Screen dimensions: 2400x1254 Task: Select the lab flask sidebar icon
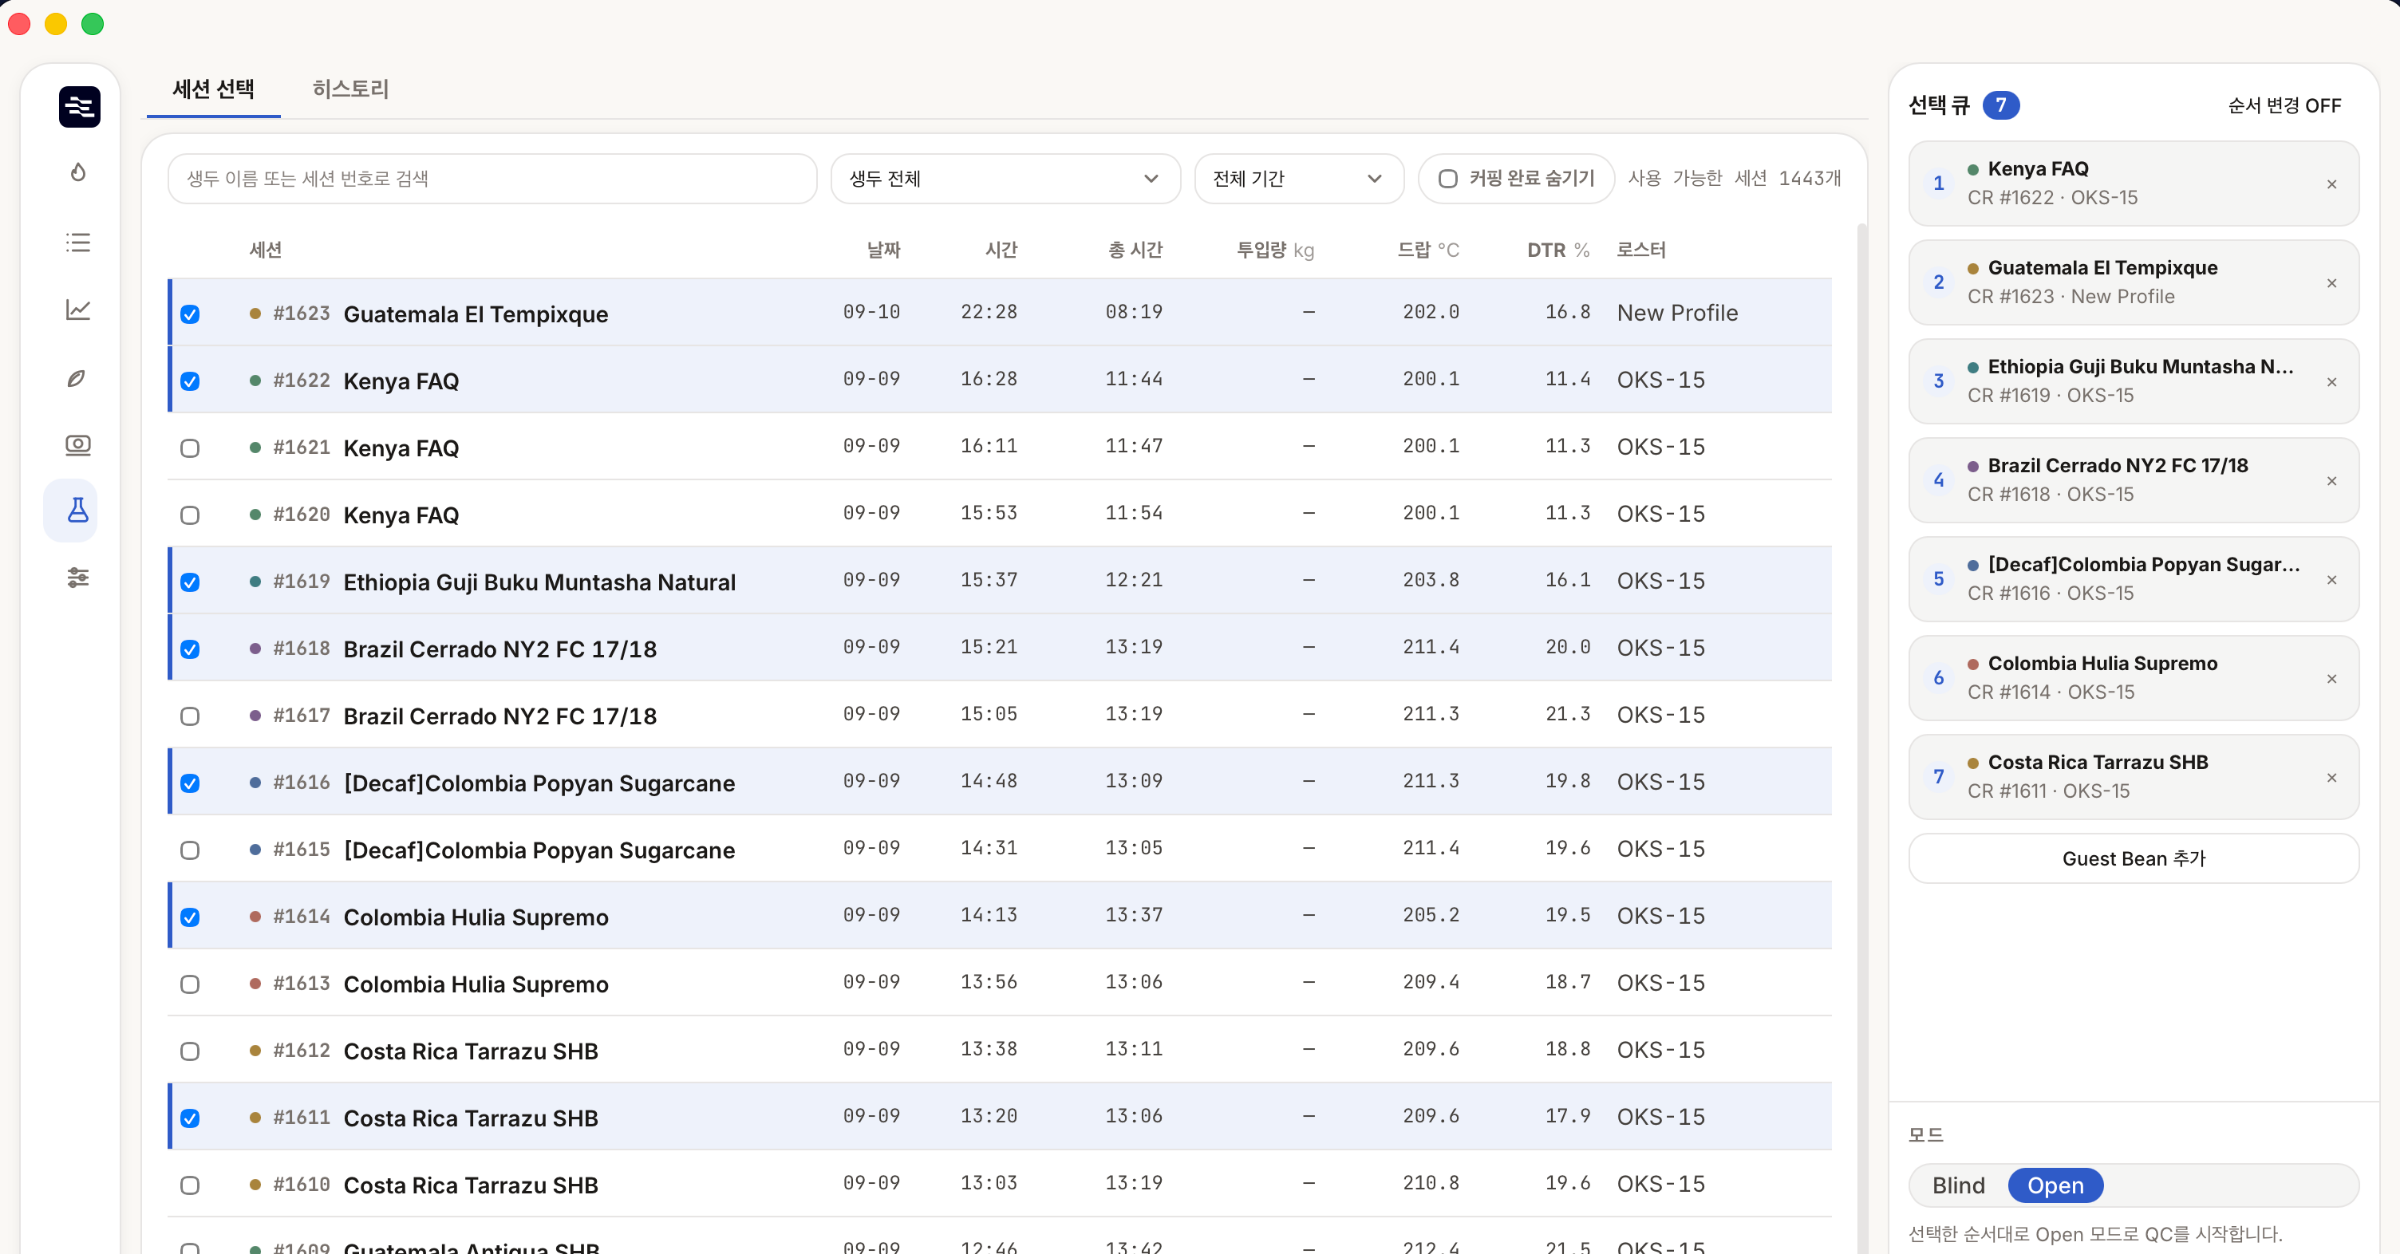click(x=78, y=511)
